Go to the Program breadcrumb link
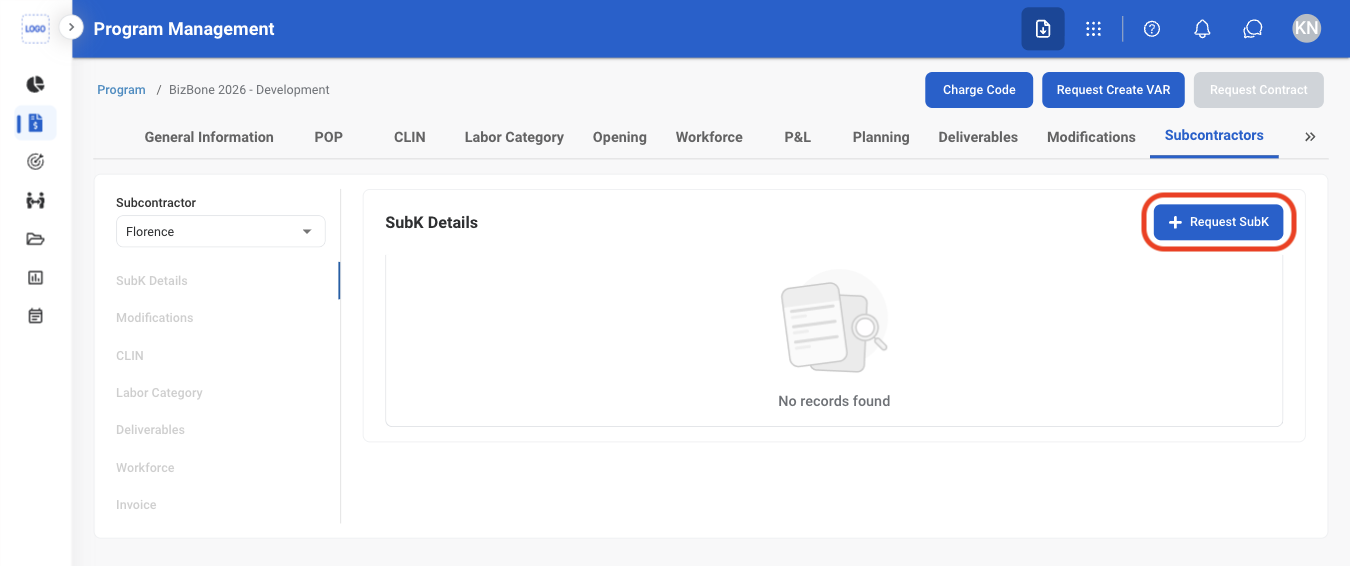1350x566 pixels. tap(121, 90)
